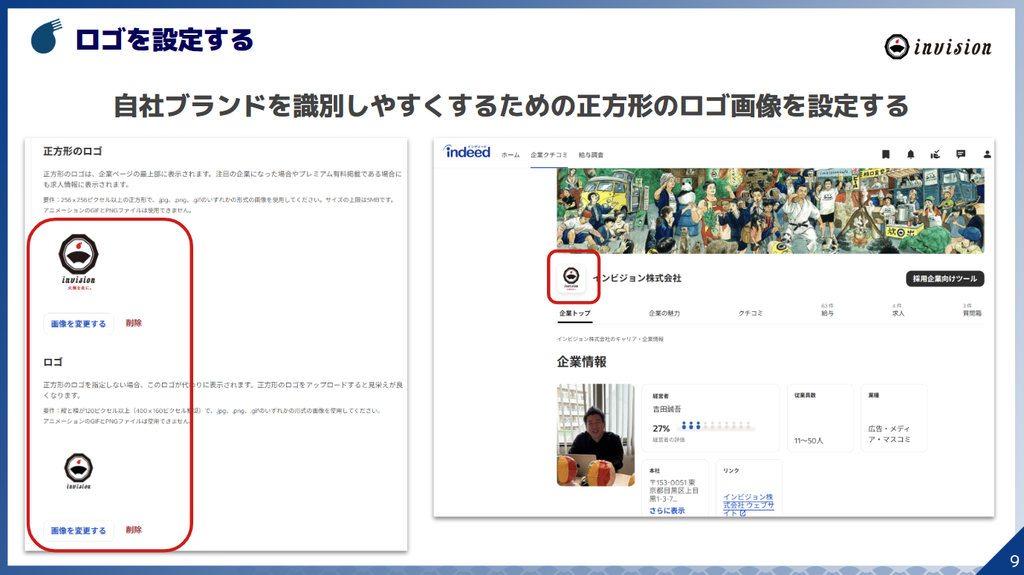
Task: Open notifications bell icon
Action: [910, 154]
